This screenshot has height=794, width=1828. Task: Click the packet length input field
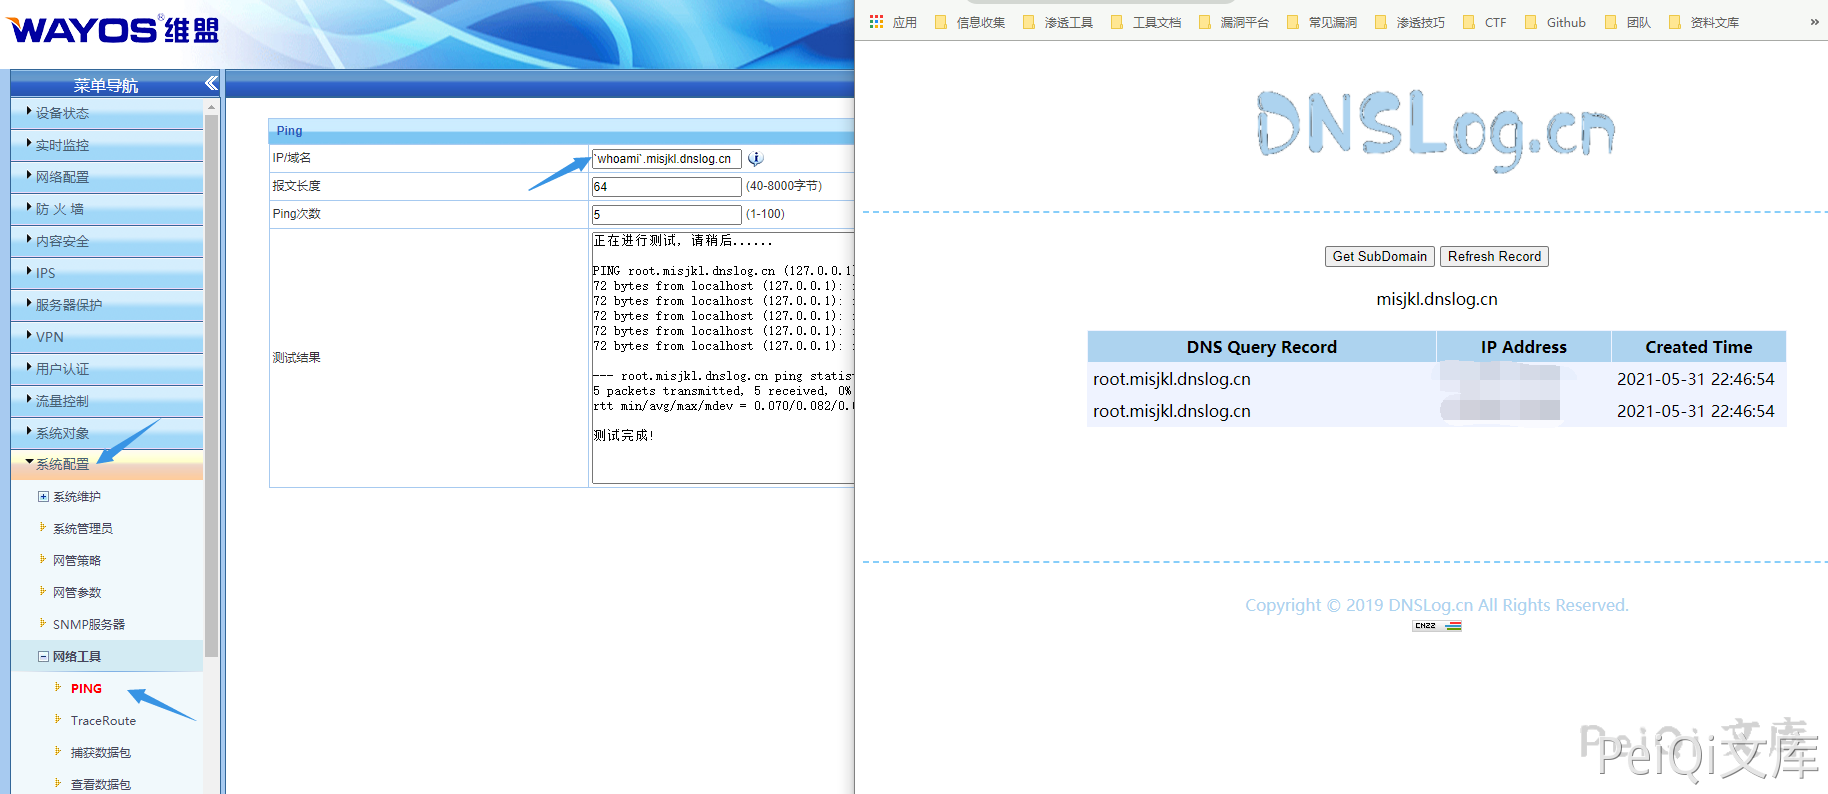click(x=666, y=187)
